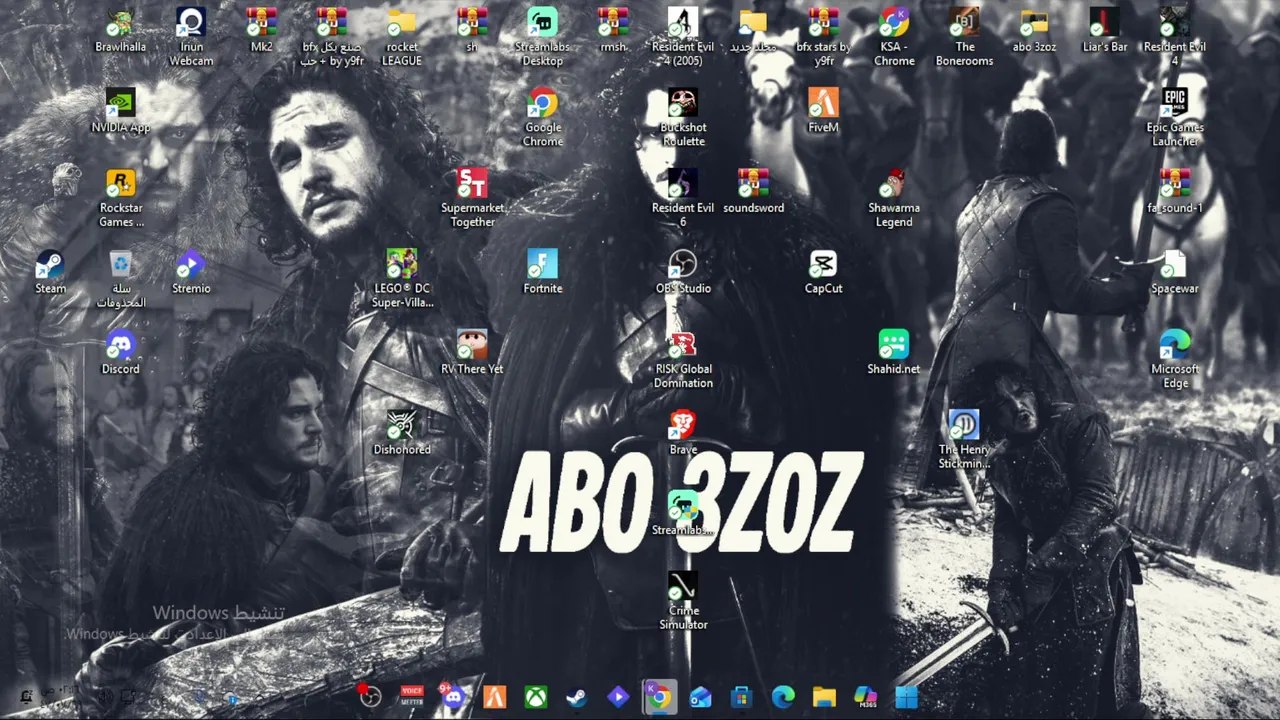Screen dimensions: 1280x720
Task: Open Steam from the taskbar
Action: 577,697
